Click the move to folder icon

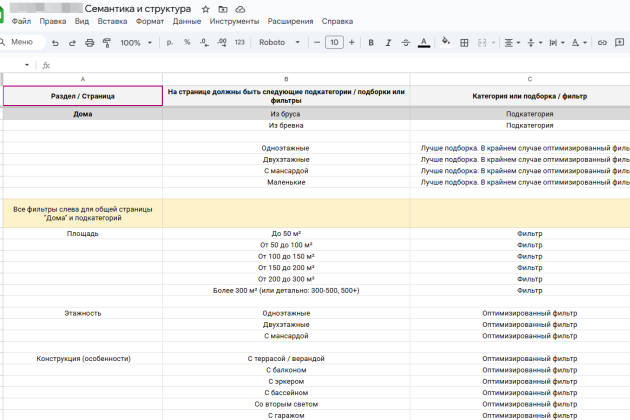click(222, 8)
